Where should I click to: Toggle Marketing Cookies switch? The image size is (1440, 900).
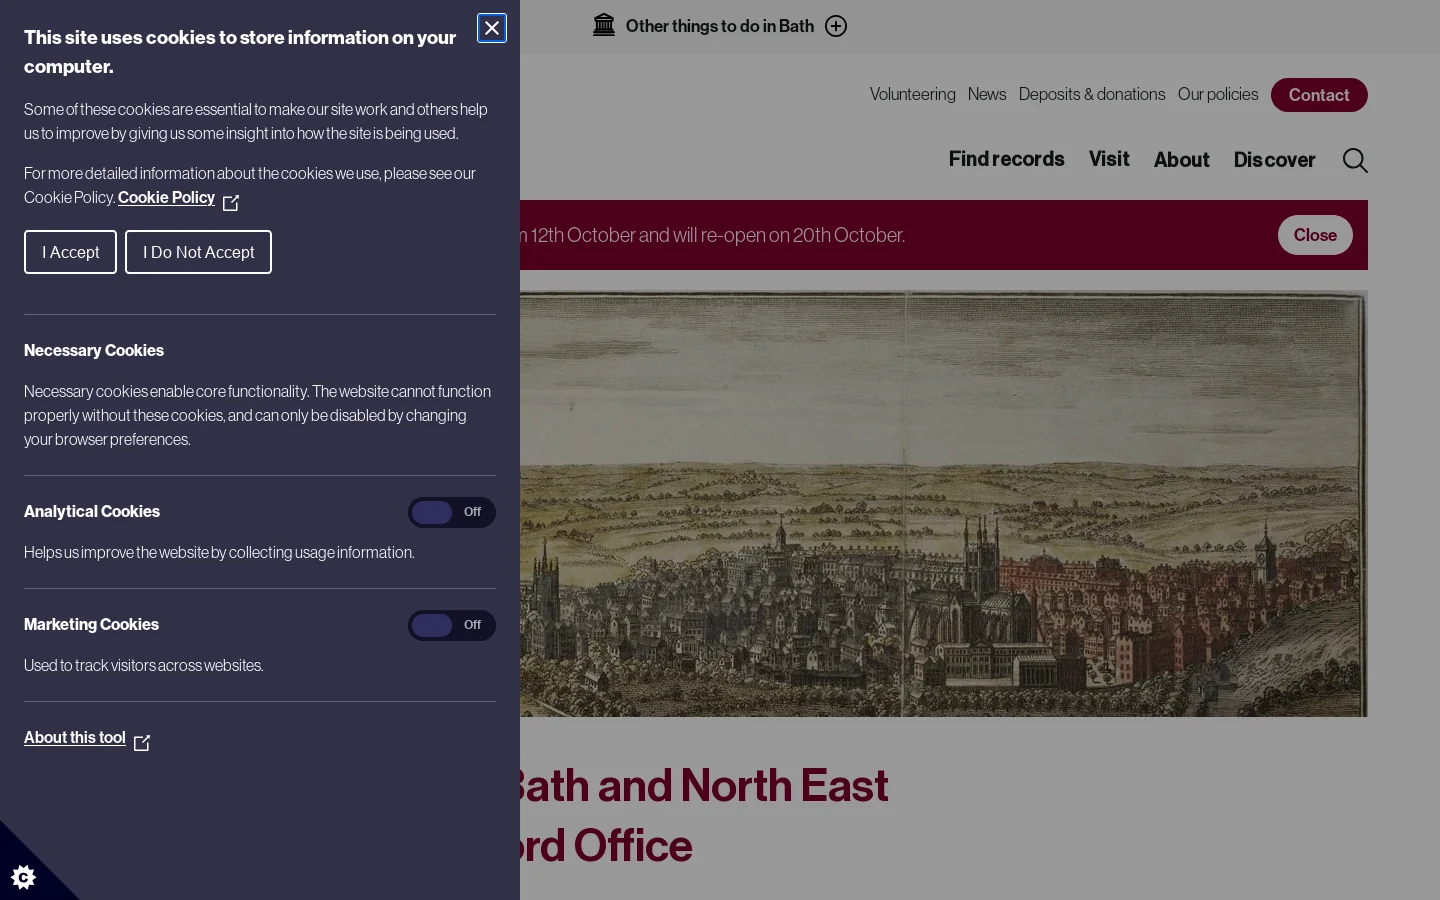[452, 625]
